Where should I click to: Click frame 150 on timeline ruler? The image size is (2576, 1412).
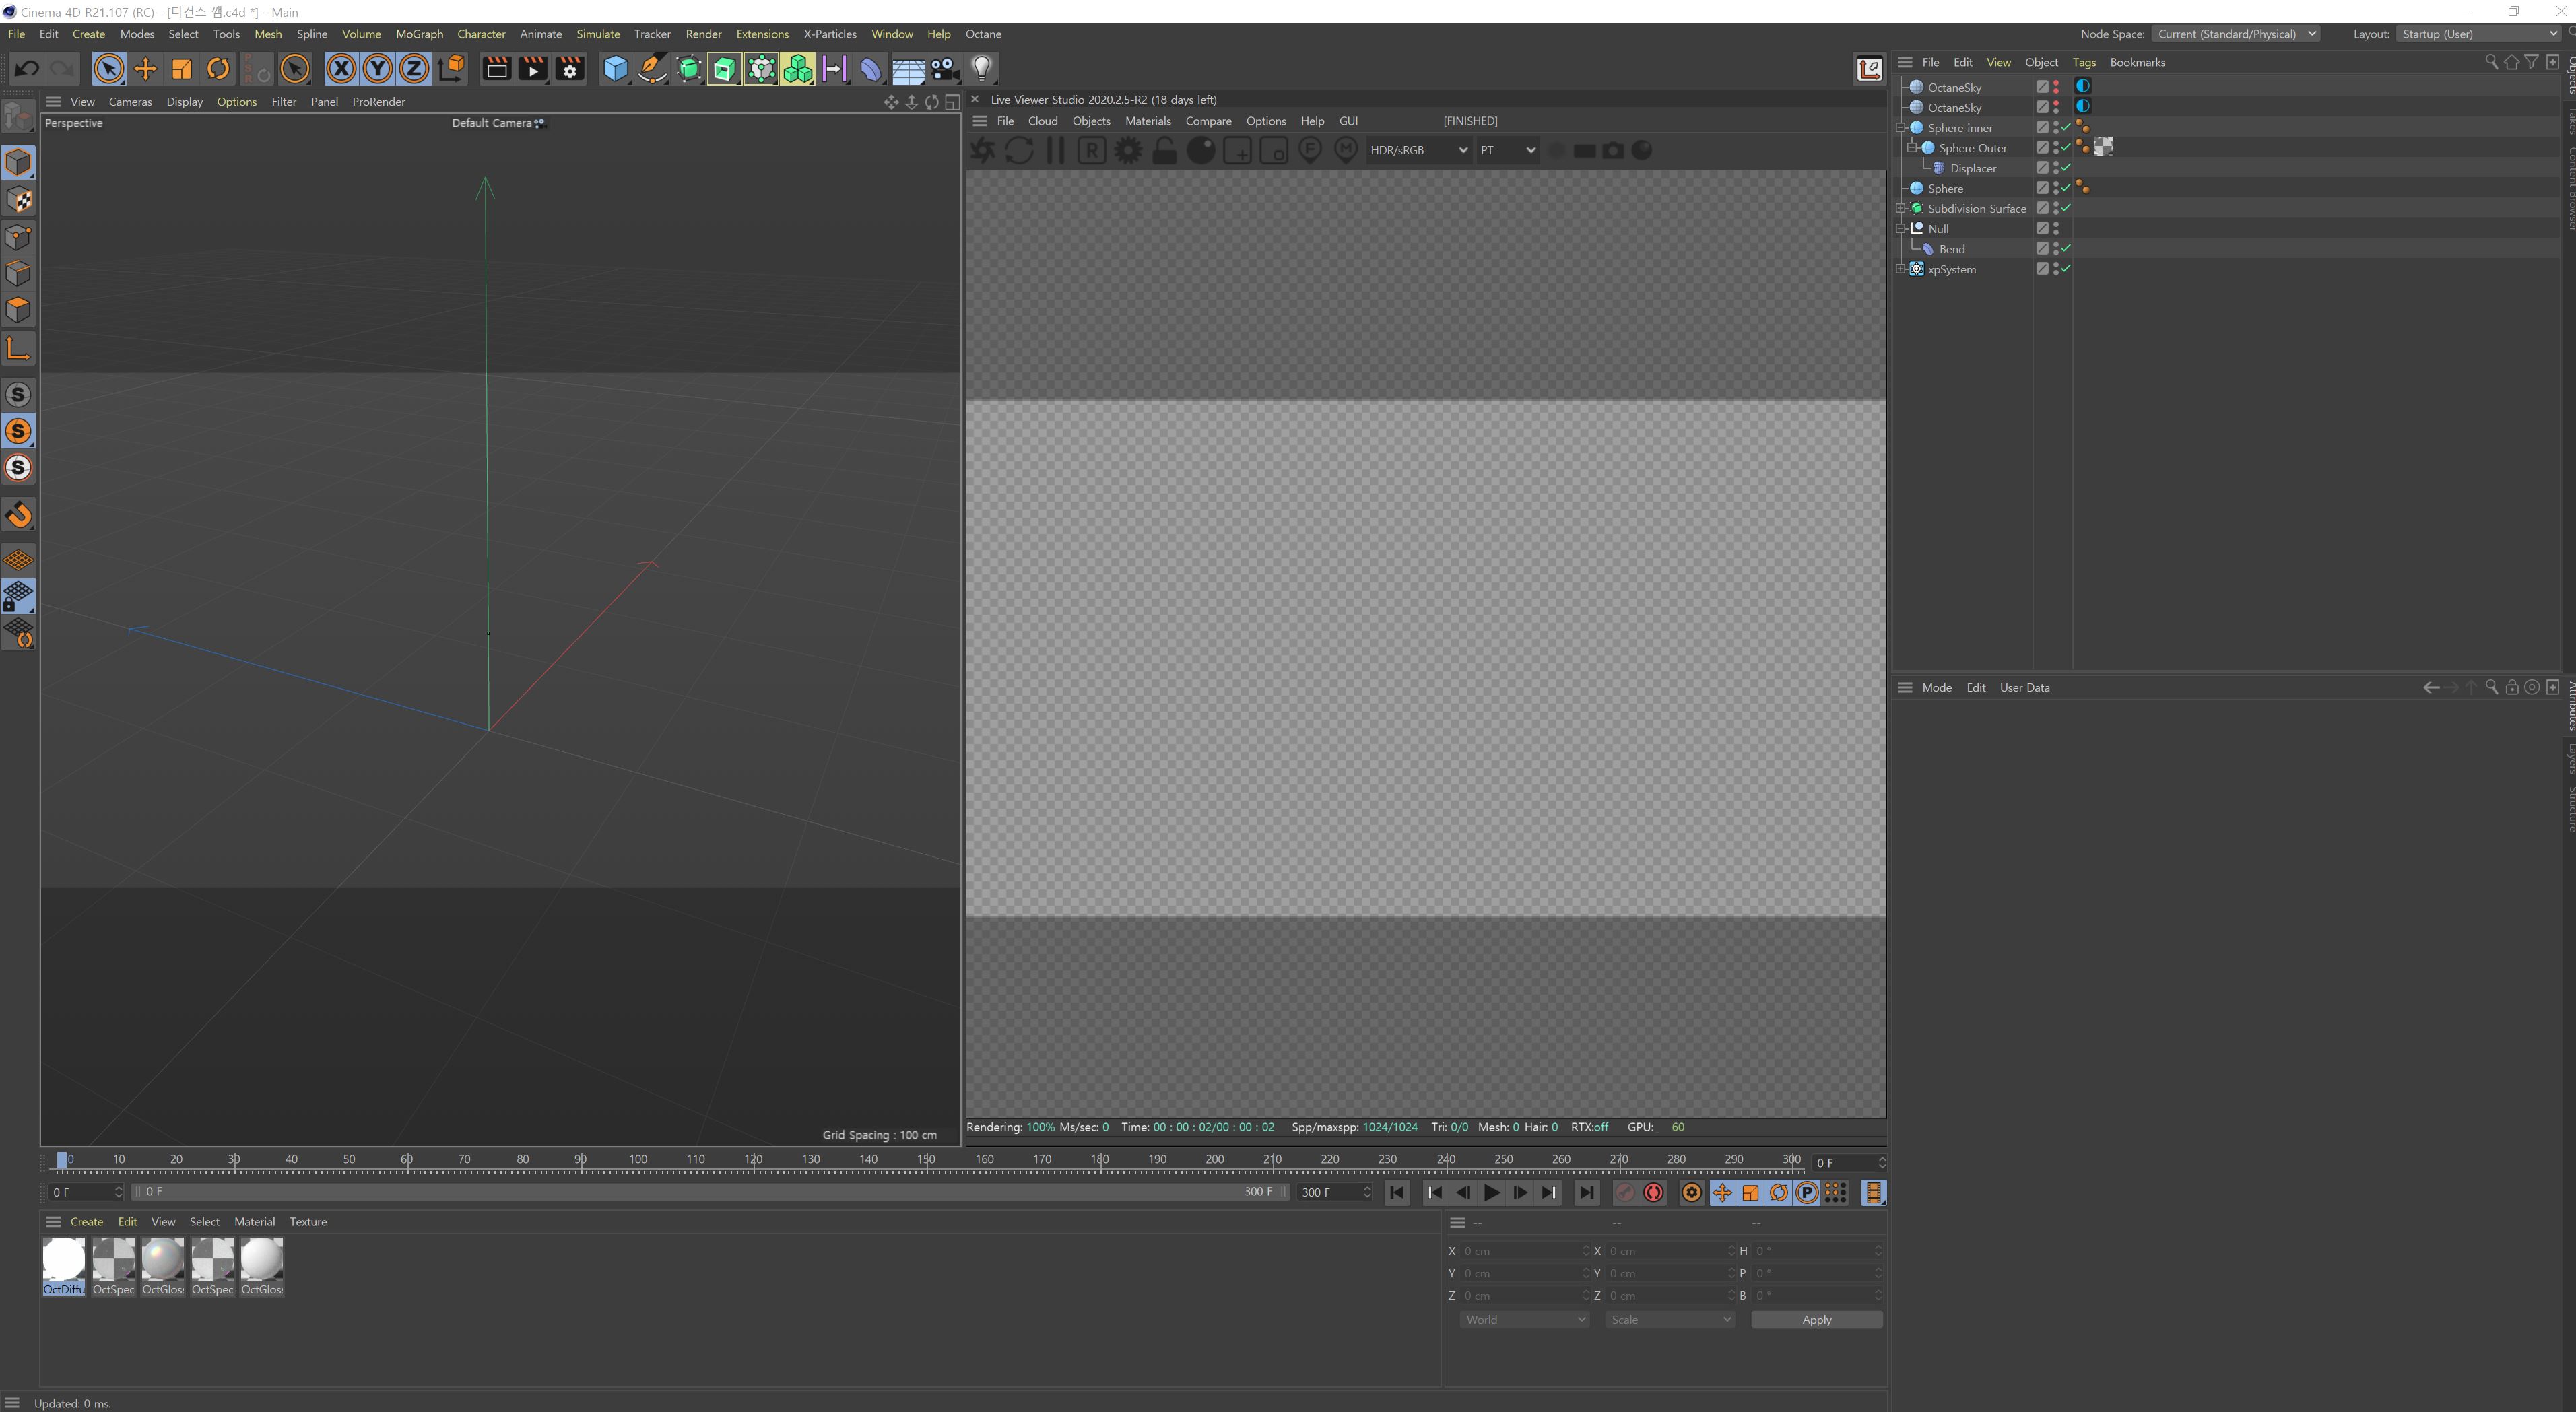pos(926,1160)
